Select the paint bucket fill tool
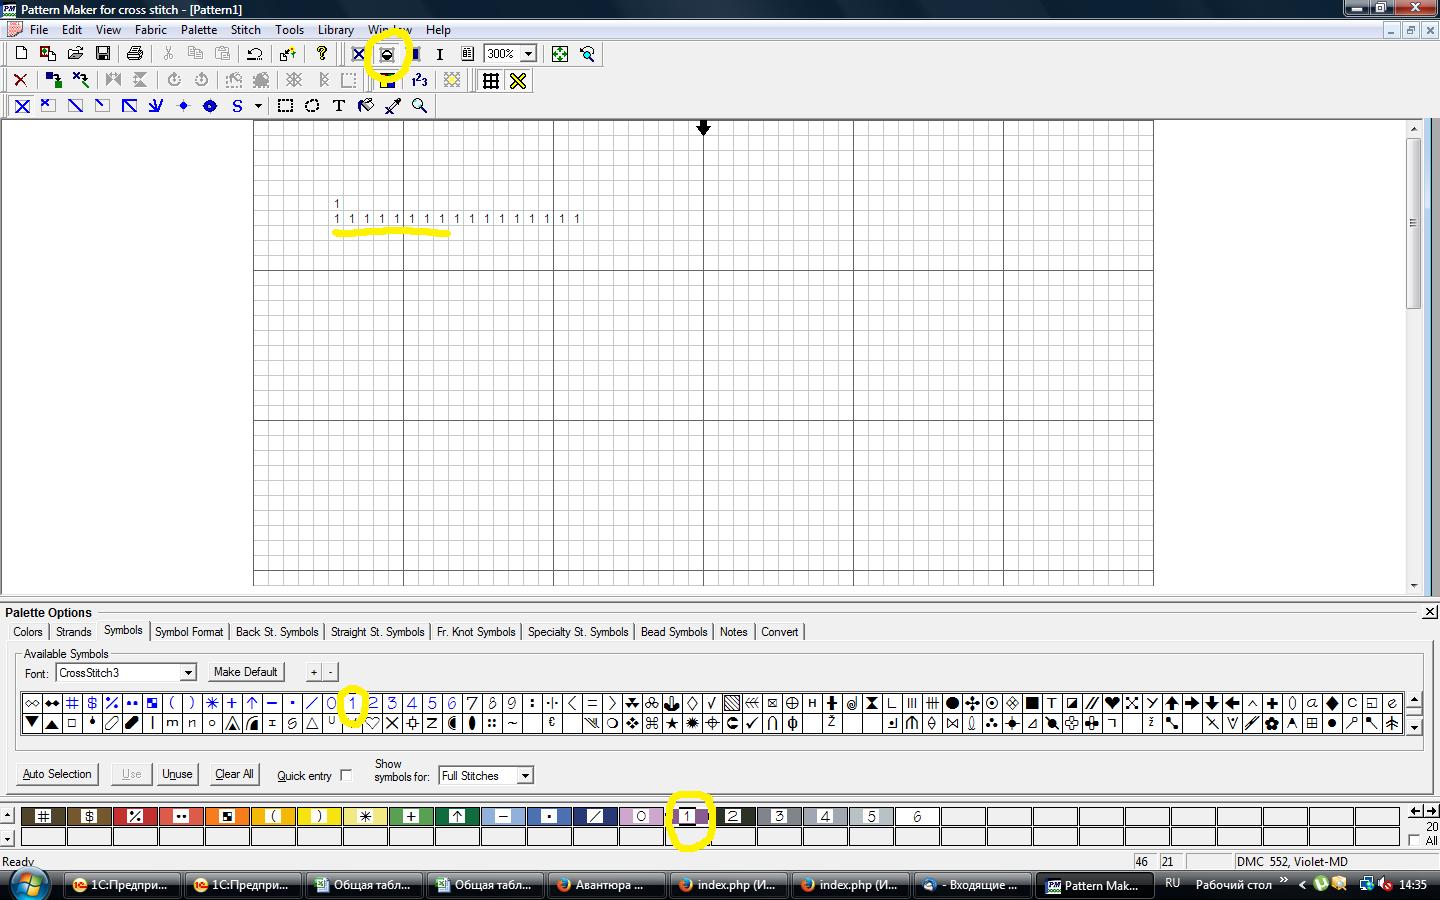Viewport: 1440px width, 900px height. pos(366,106)
